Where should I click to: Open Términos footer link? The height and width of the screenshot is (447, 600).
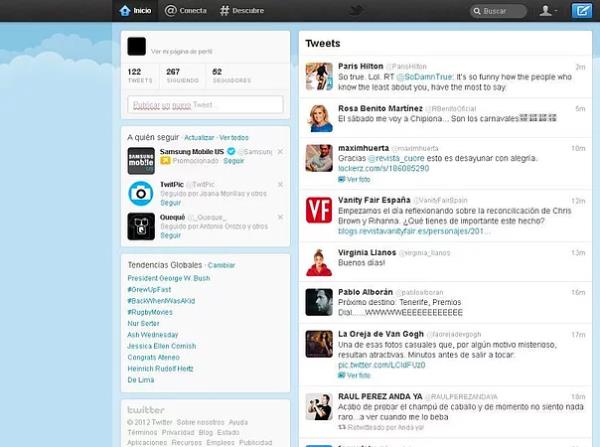(142, 432)
